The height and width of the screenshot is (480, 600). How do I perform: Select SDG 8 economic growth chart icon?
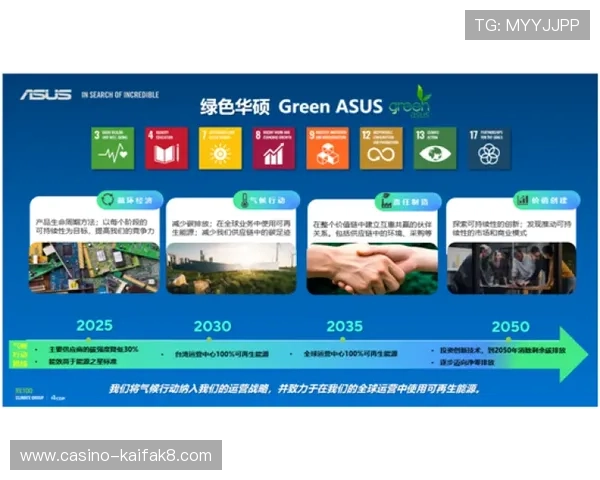[274, 148]
